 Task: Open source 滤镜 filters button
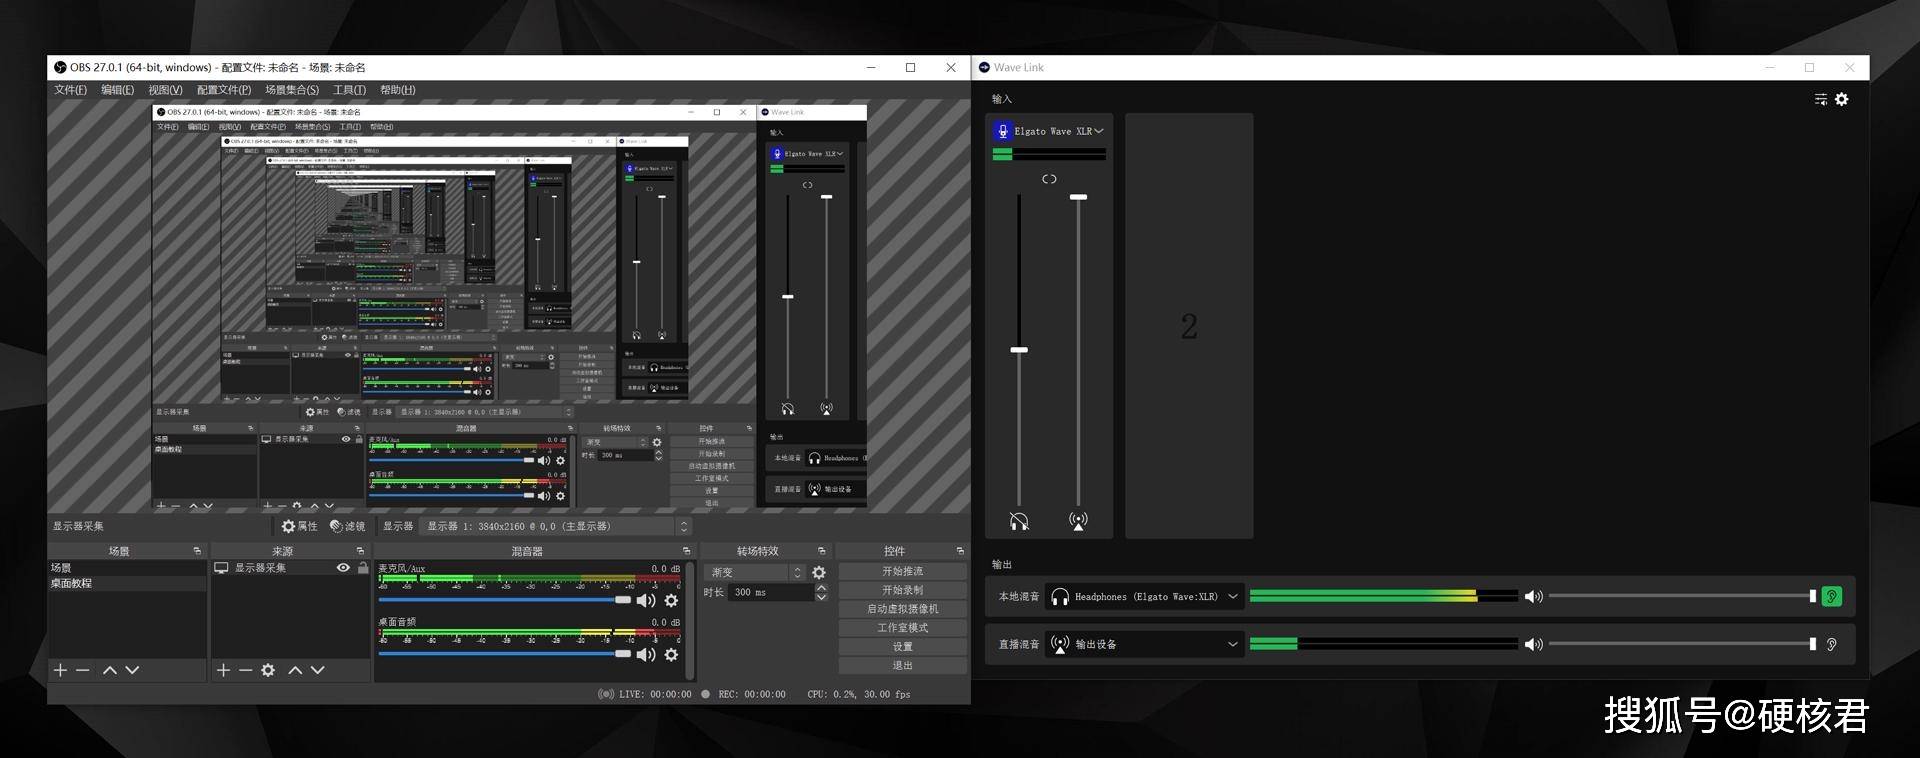(x=347, y=526)
